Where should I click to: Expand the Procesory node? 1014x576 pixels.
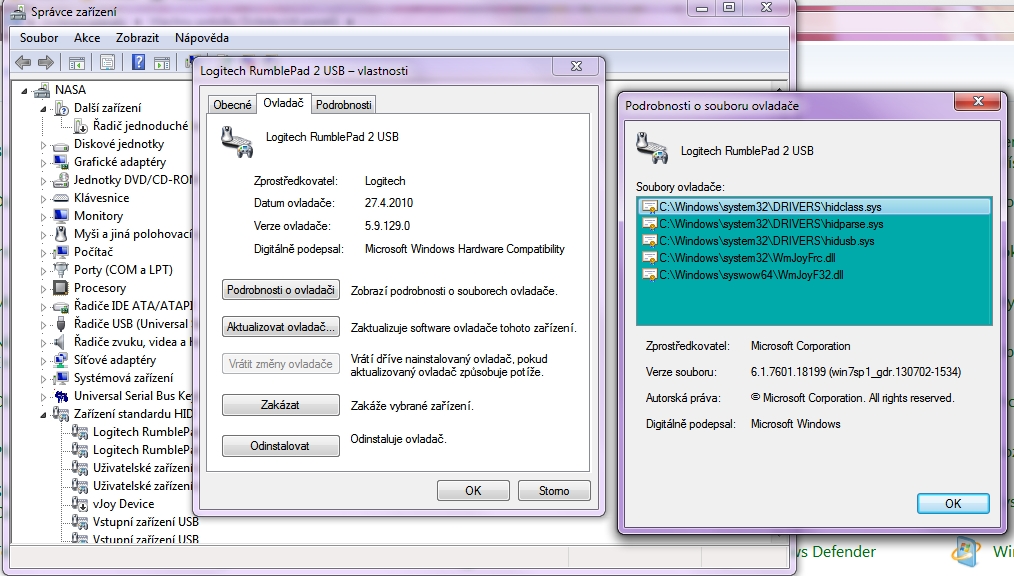tap(44, 289)
